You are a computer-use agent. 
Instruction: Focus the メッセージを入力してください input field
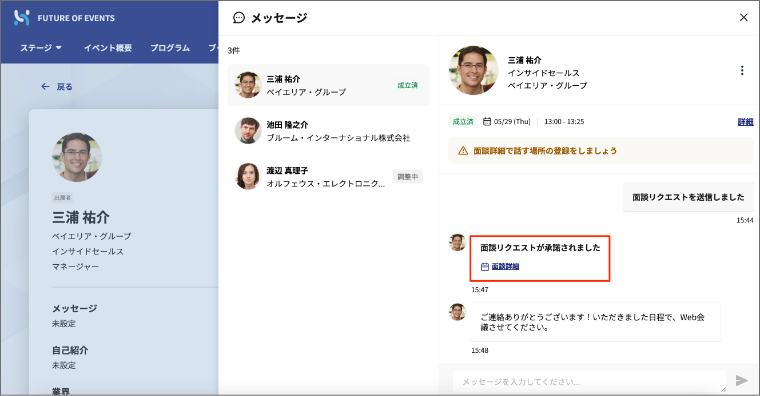click(589, 381)
